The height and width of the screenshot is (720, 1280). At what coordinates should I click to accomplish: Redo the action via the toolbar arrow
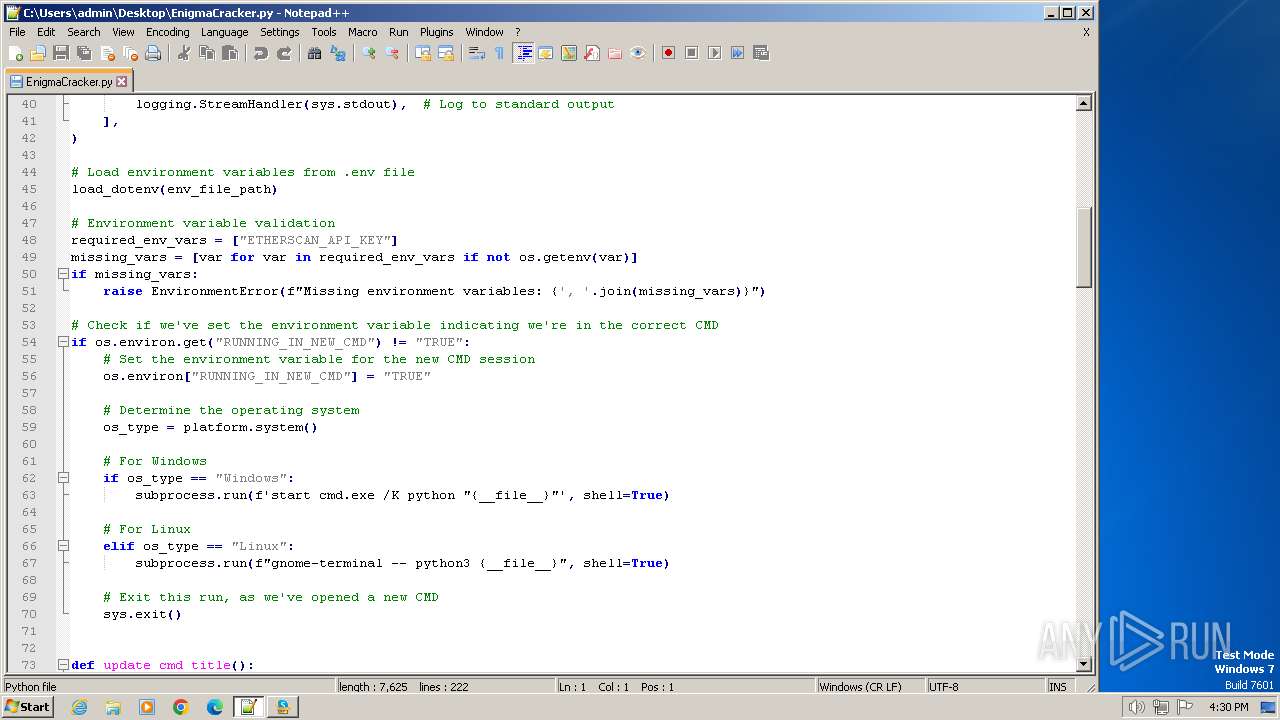[284, 53]
